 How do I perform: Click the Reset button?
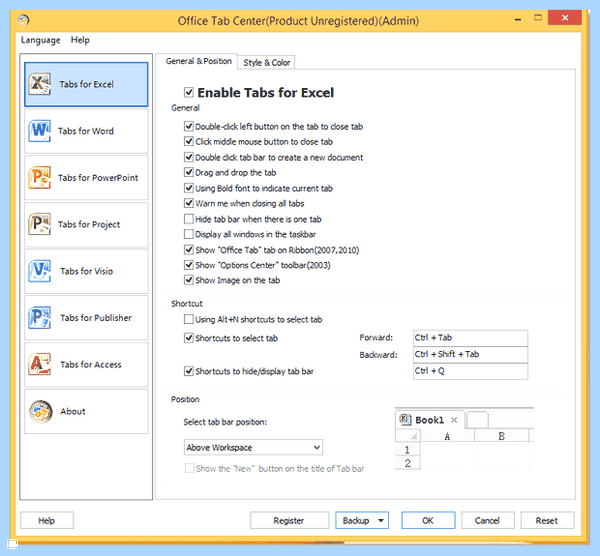[547, 520]
